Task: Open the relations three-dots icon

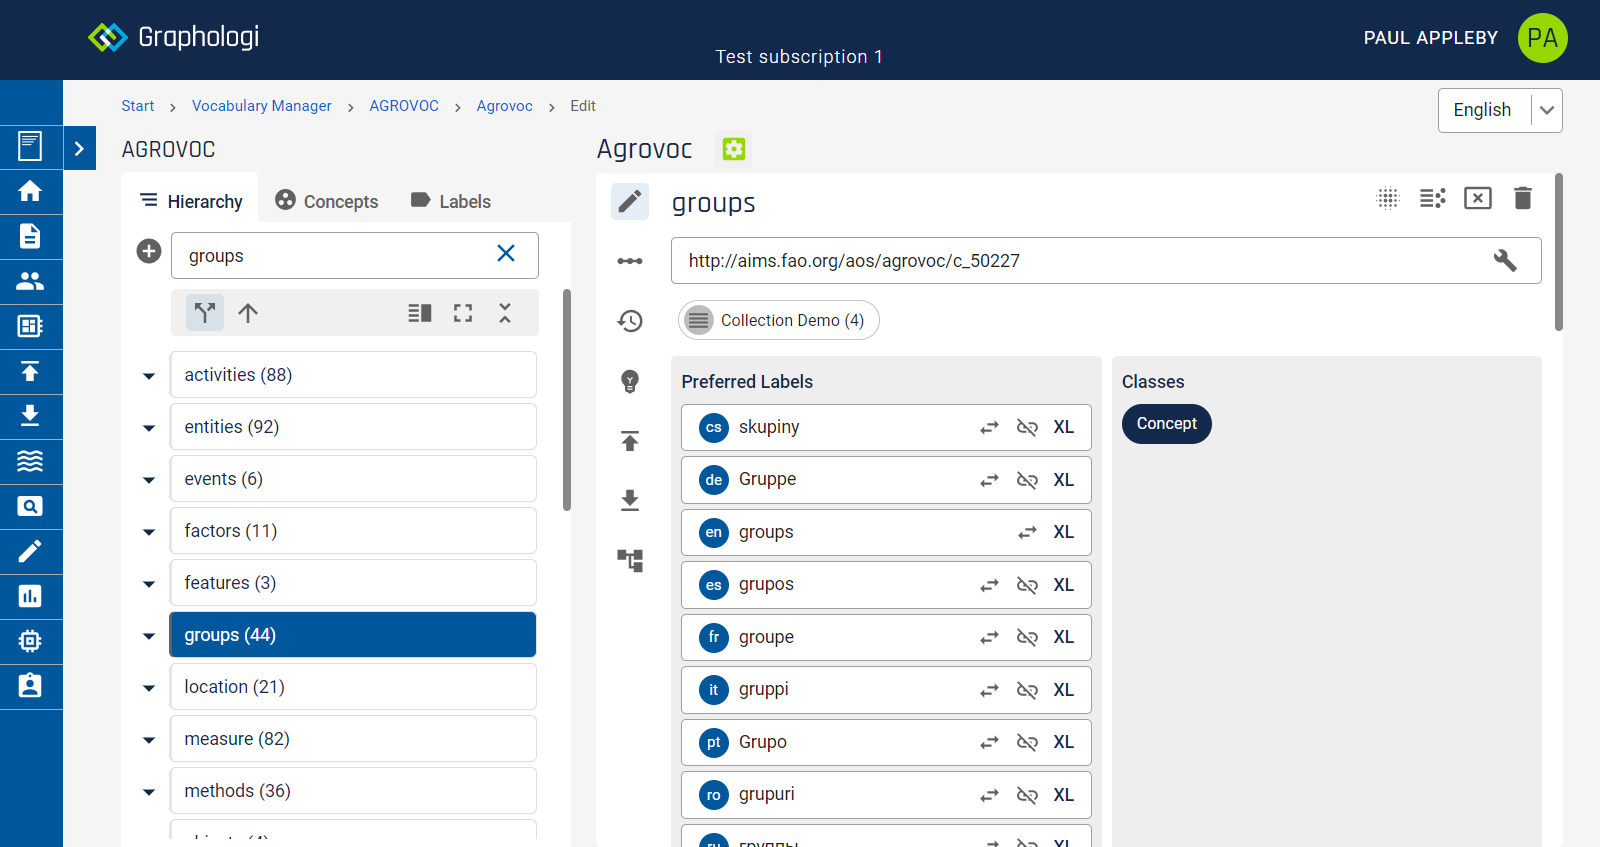Action: (x=630, y=261)
